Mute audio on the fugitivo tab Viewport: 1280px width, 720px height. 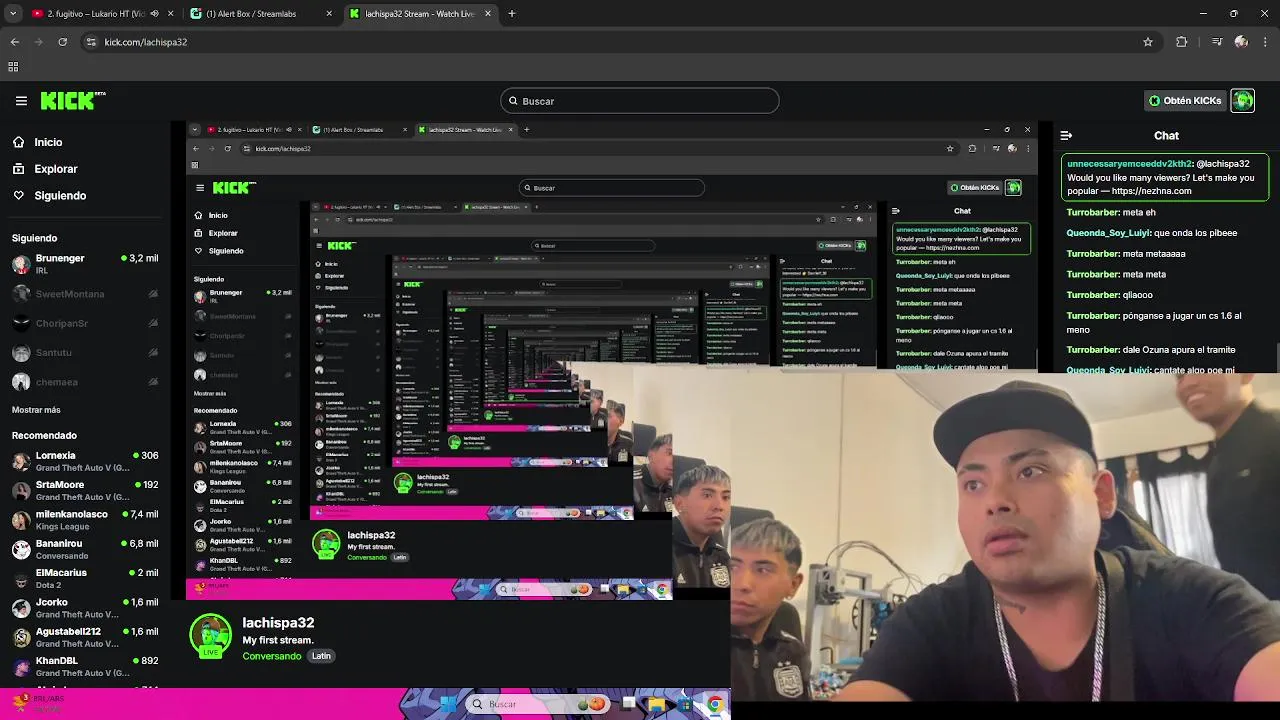[154, 14]
